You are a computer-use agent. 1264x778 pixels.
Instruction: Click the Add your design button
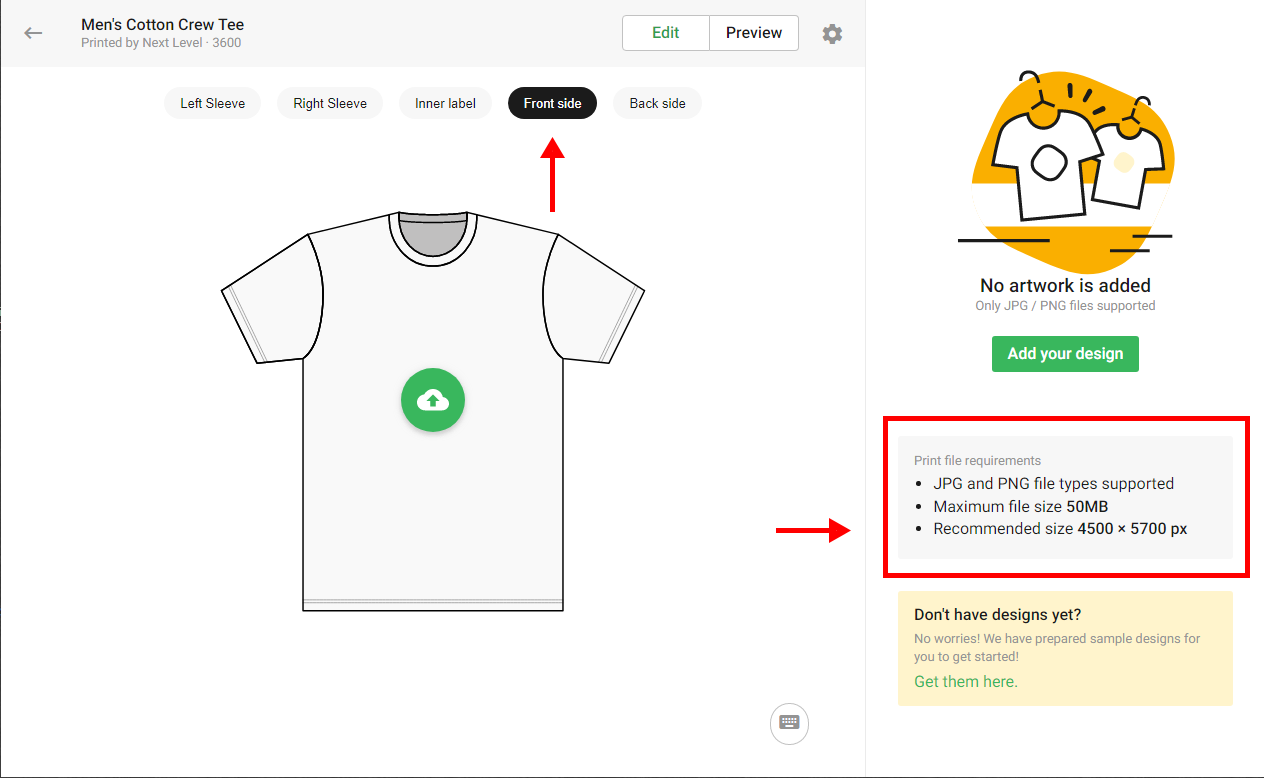1065,353
